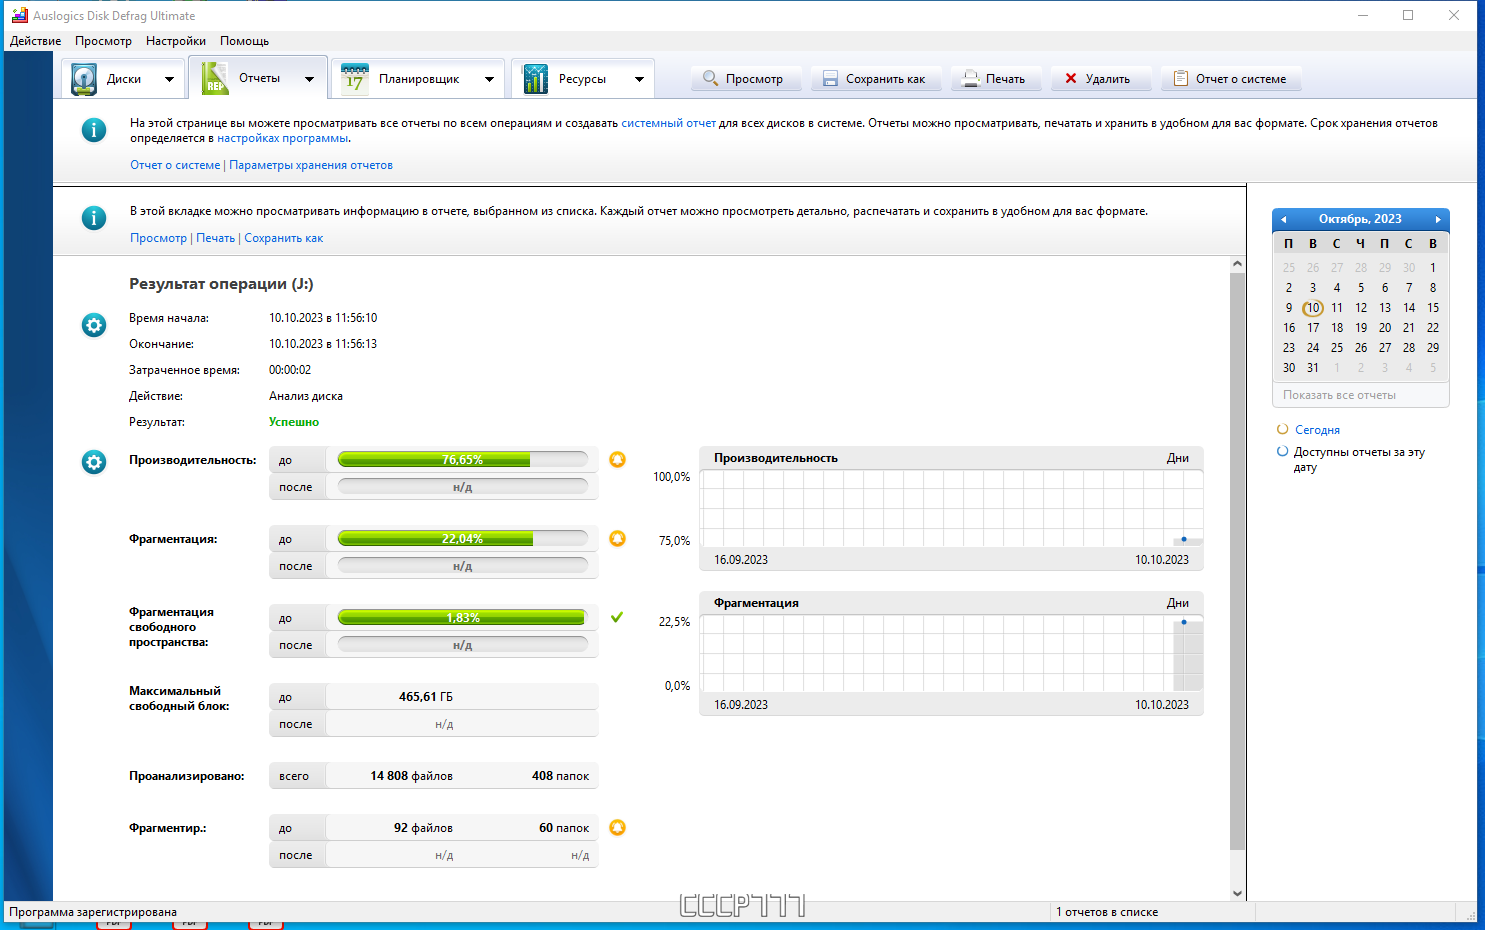Click the Сегодня circle marker icon
The width and height of the screenshot is (1485, 930).
(x=1282, y=429)
